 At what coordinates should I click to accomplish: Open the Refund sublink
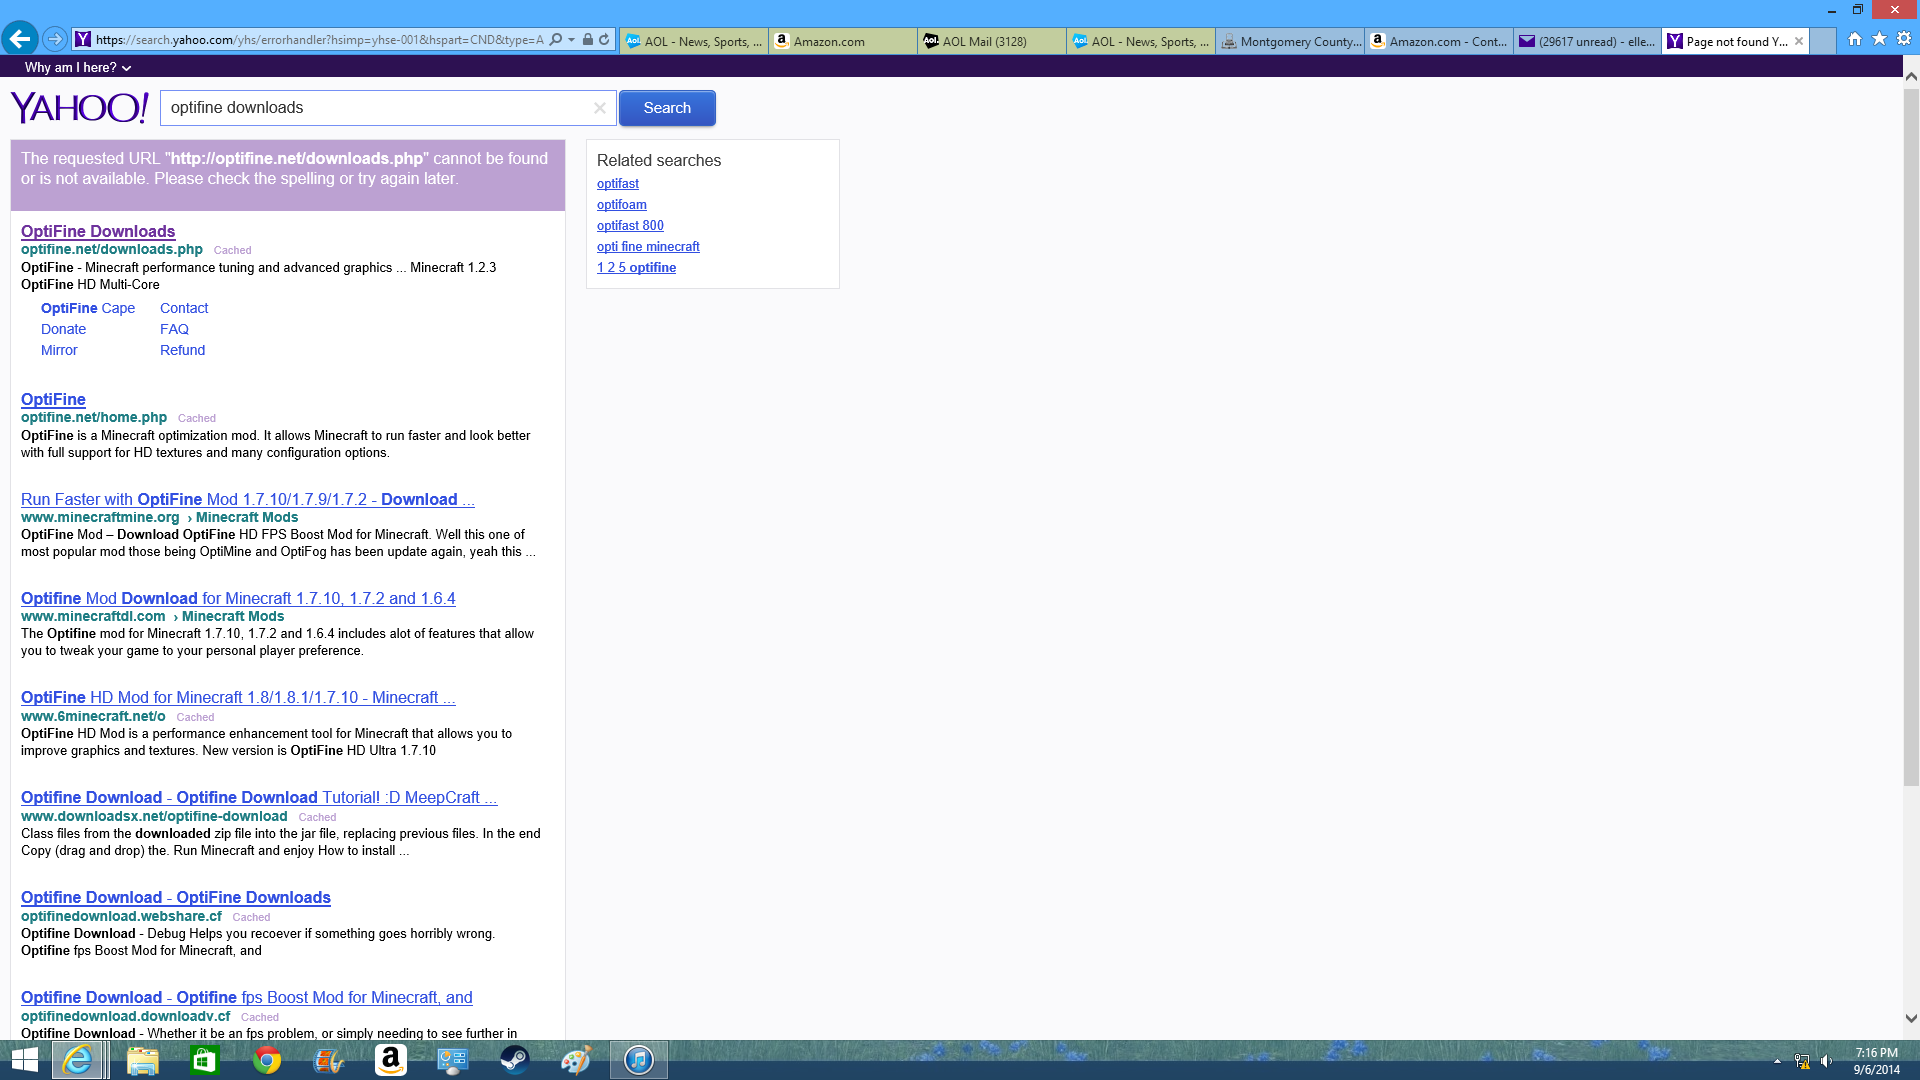(x=182, y=350)
